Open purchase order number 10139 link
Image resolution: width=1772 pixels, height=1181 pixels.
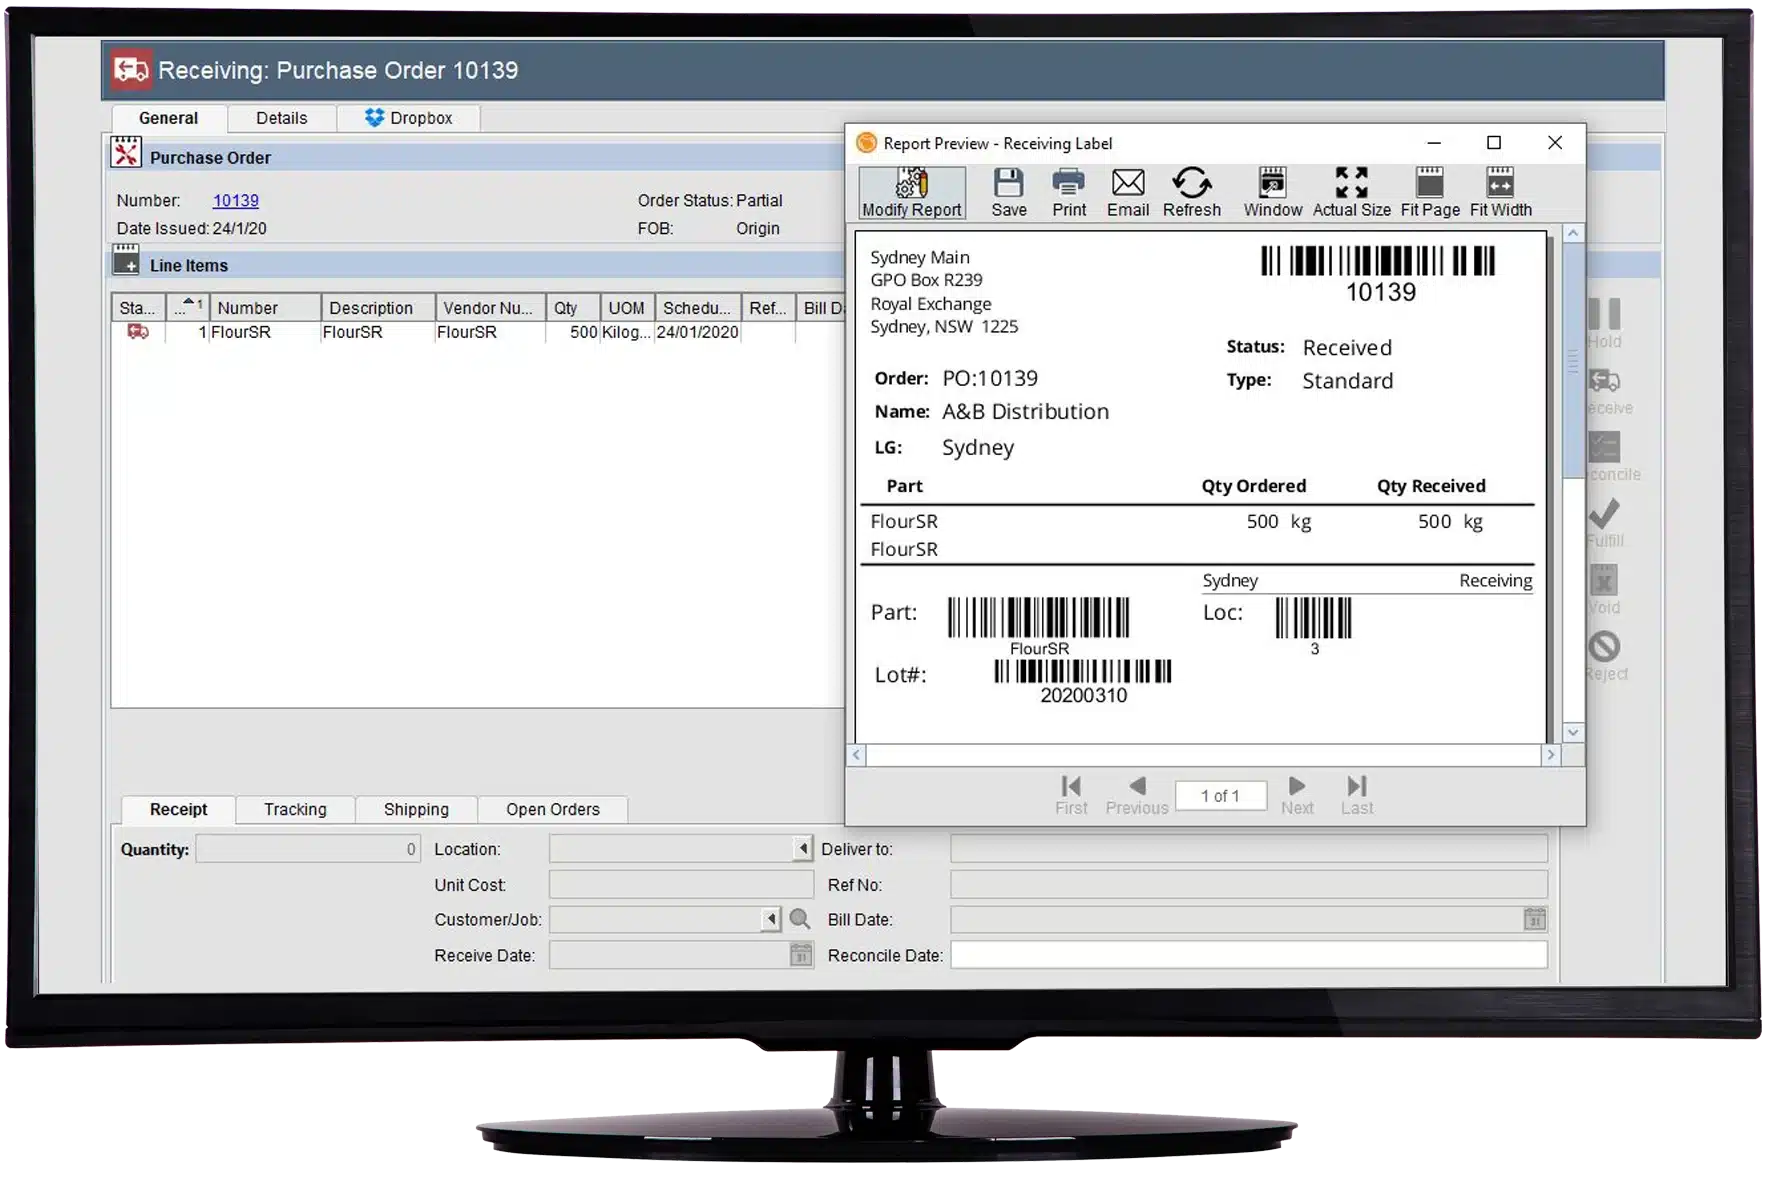coord(235,200)
